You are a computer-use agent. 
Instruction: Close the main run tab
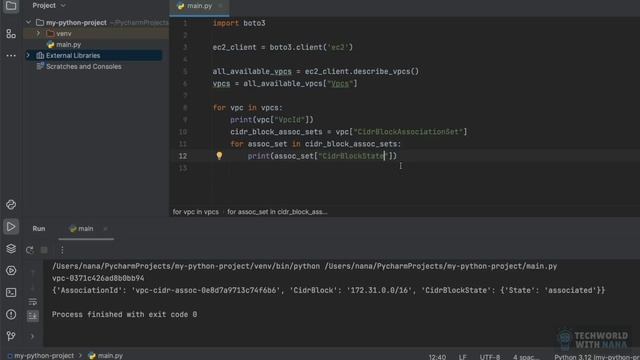click(x=105, y=229)
